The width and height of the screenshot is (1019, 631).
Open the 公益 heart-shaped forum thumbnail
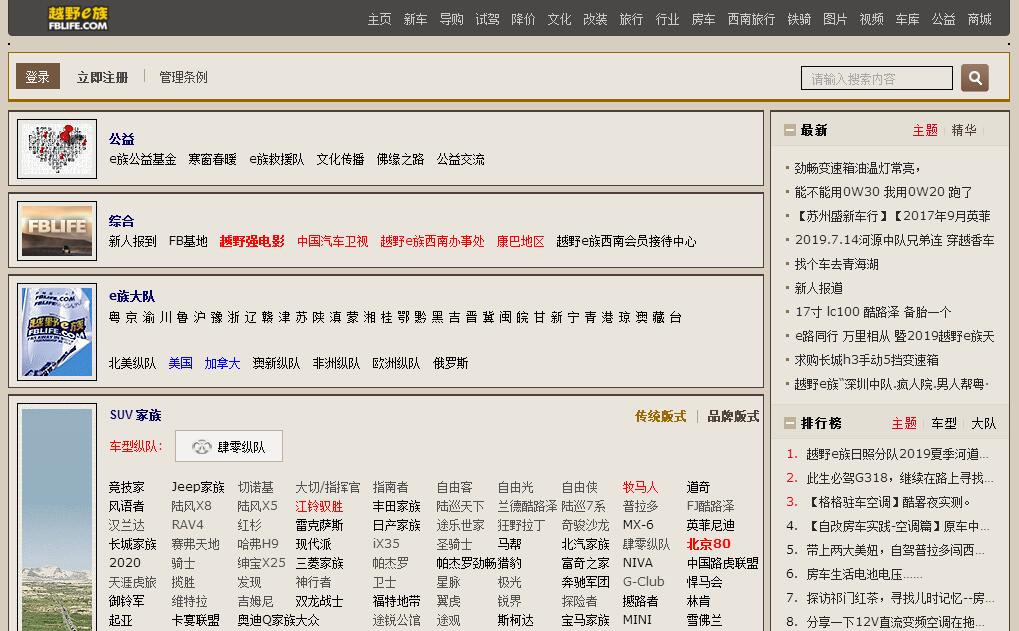[57, 148]
